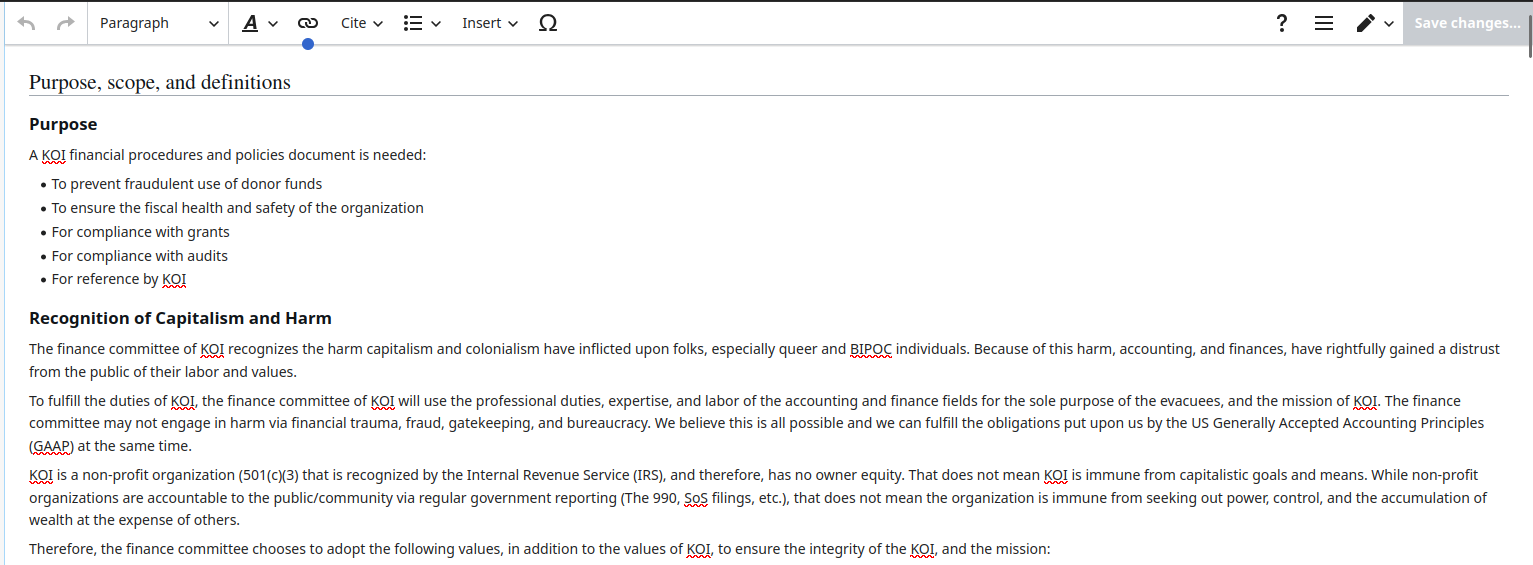Expand the list structure dropdown
This screenshot has height=565, width=1533.
422,23
